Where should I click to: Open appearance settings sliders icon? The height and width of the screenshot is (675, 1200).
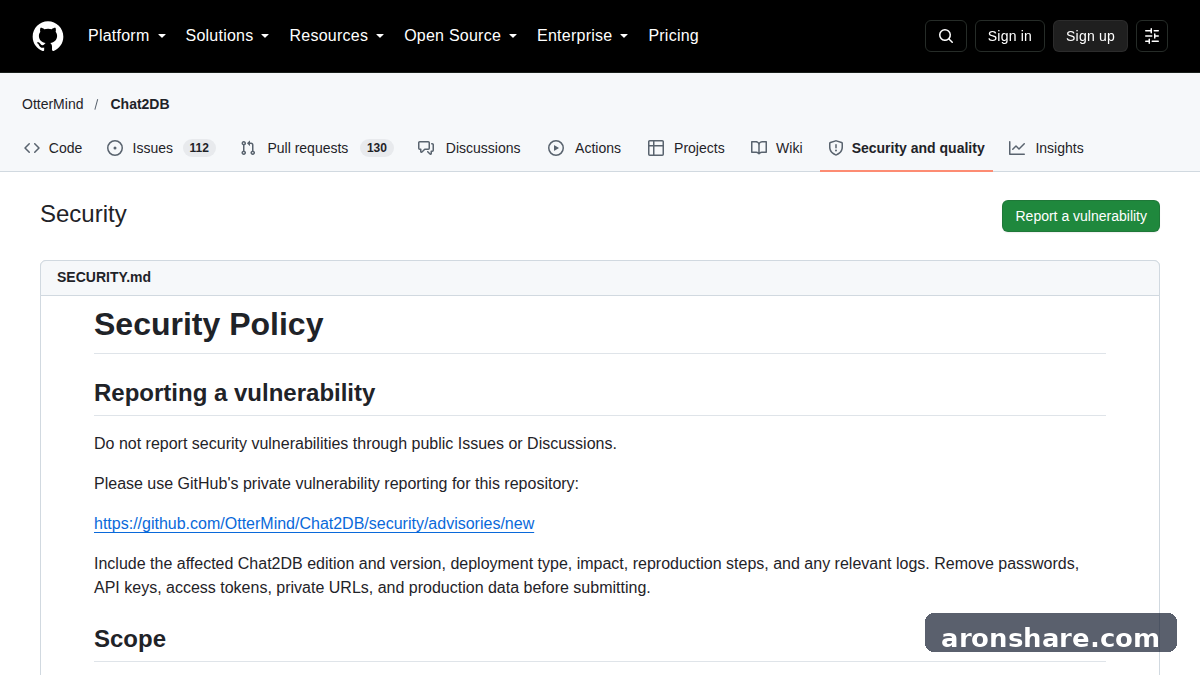coord(1152,36)
